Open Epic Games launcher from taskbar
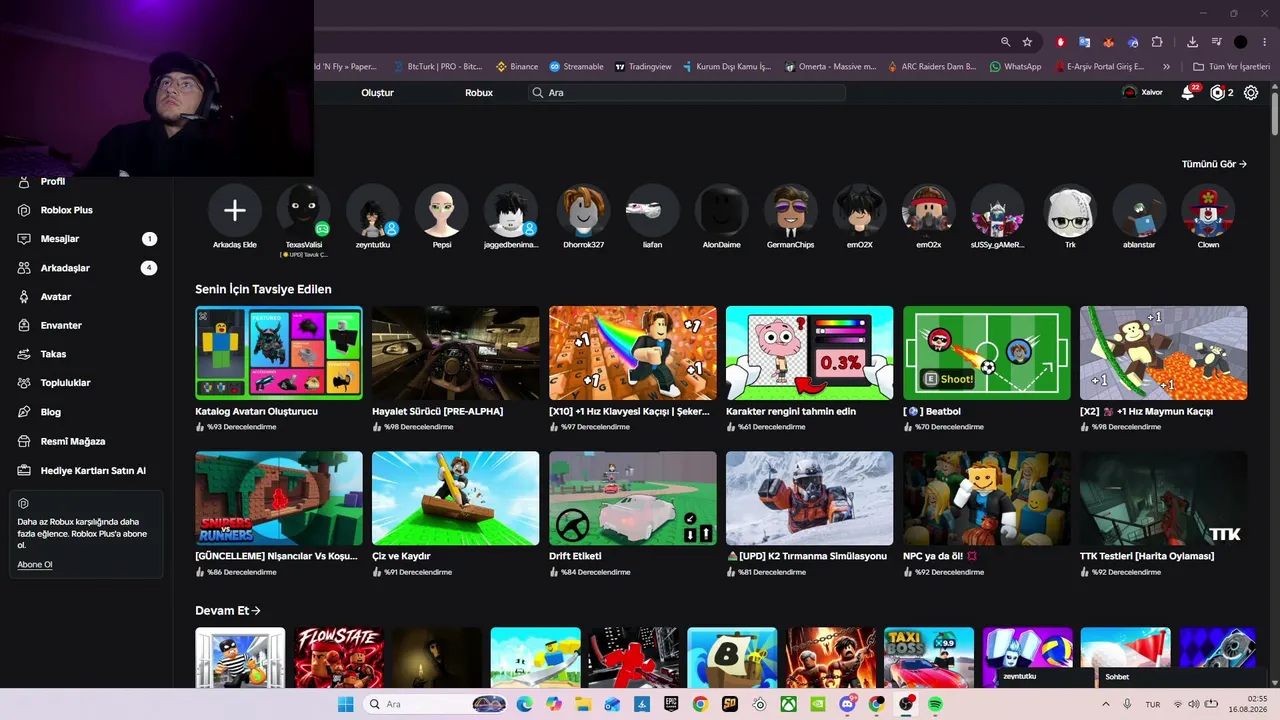1280x720 pixels. click(671, 704)
